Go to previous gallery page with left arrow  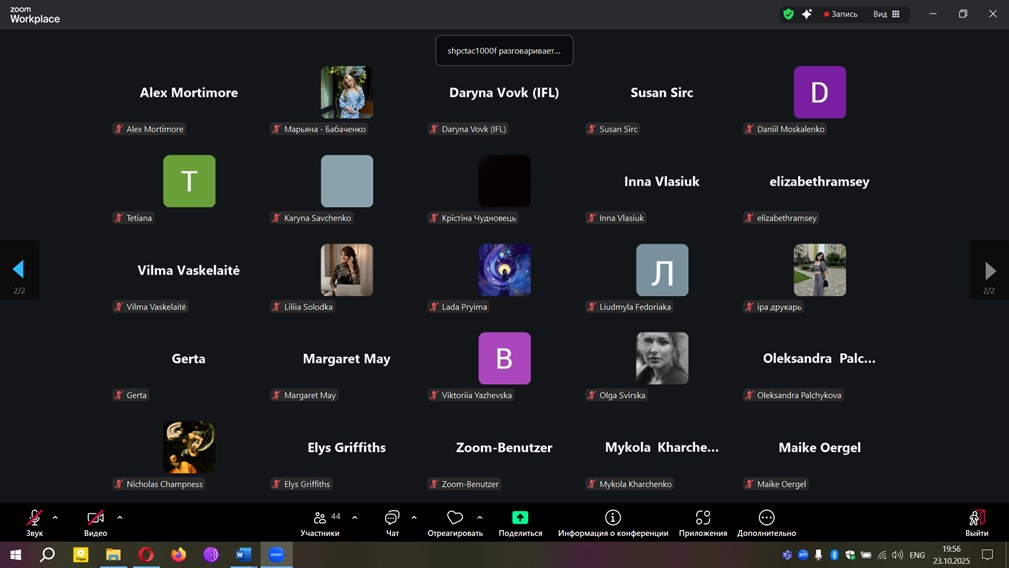[x=18, y=269]
